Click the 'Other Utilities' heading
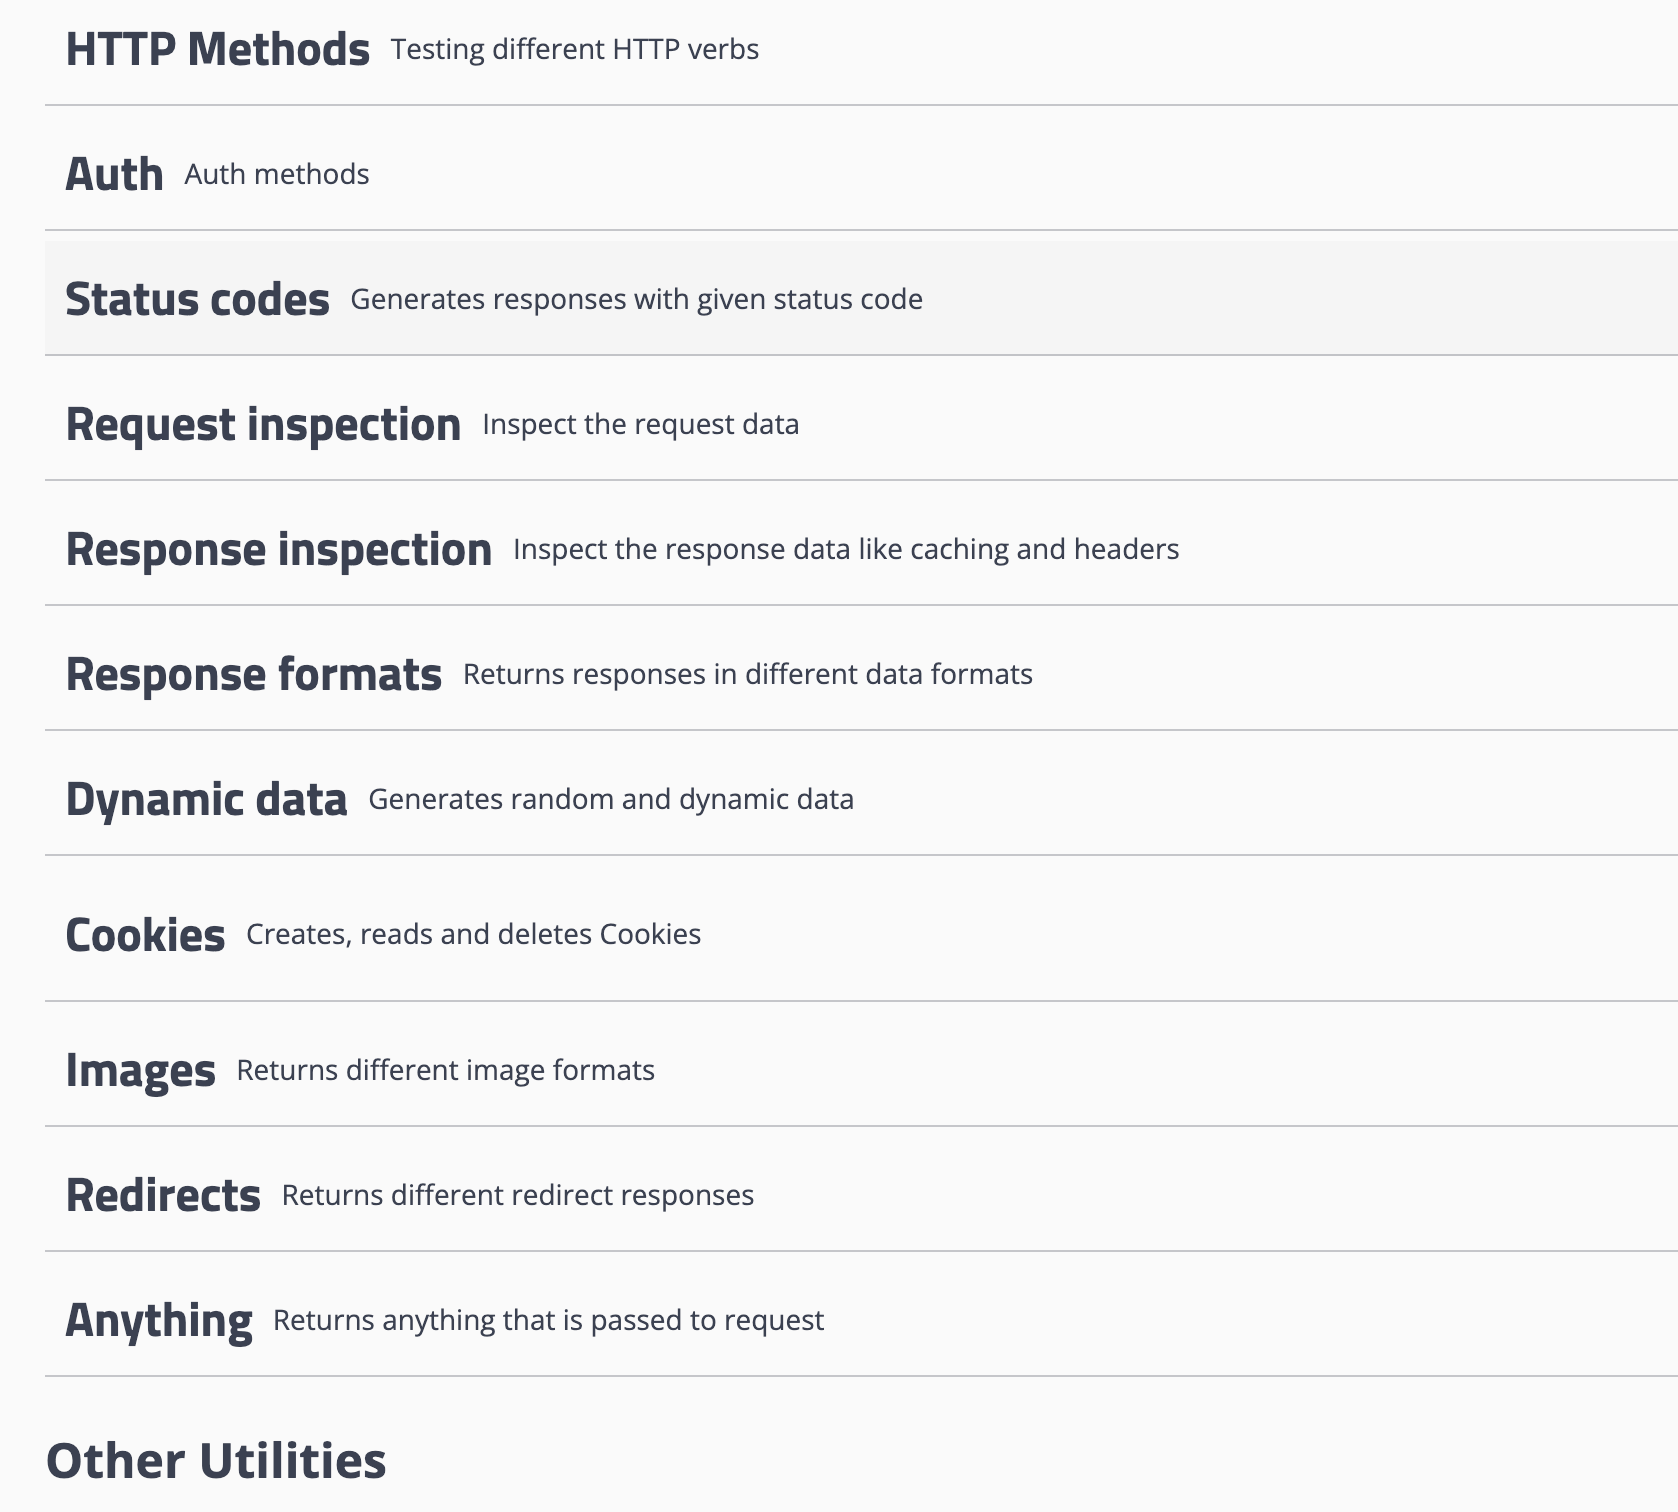1678x1512 pixels. coord(216,1461)
